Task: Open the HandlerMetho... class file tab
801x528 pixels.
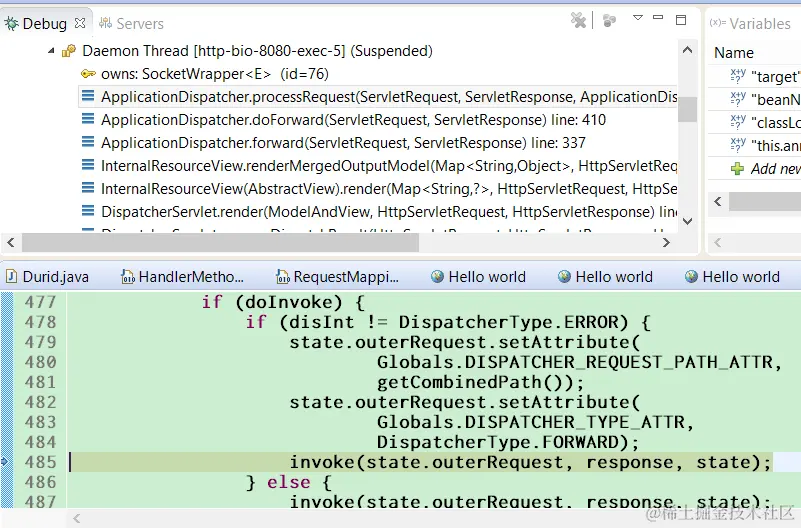Action: 182,277
